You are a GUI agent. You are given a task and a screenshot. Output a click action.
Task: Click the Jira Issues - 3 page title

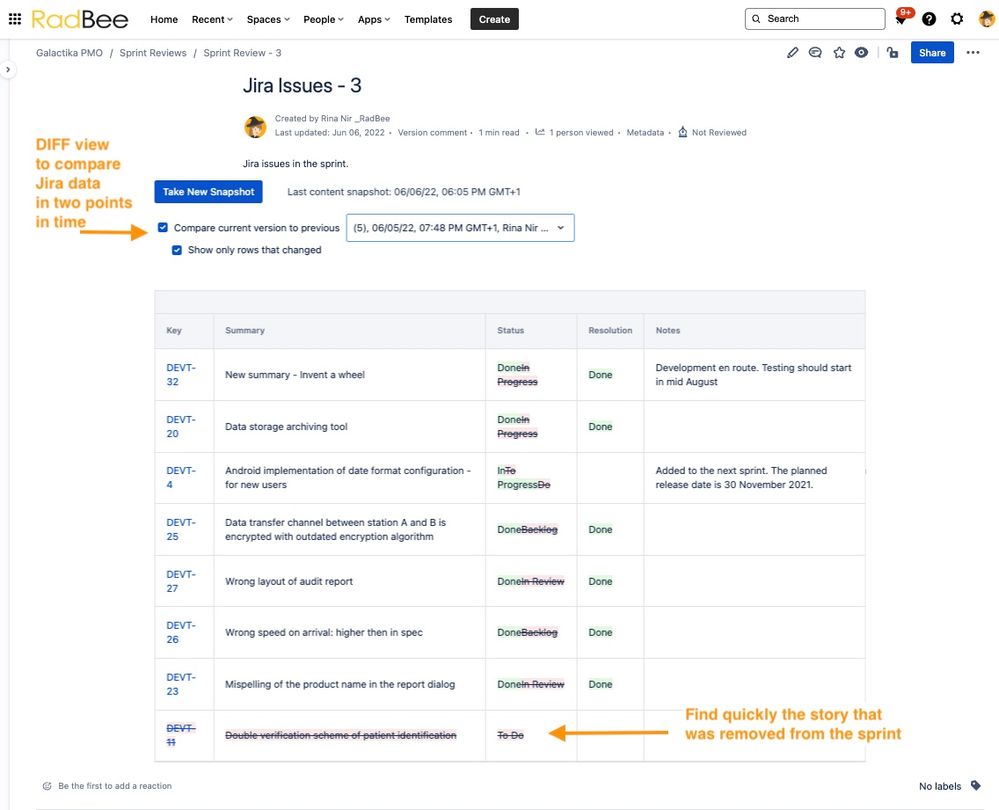(302, 85)
